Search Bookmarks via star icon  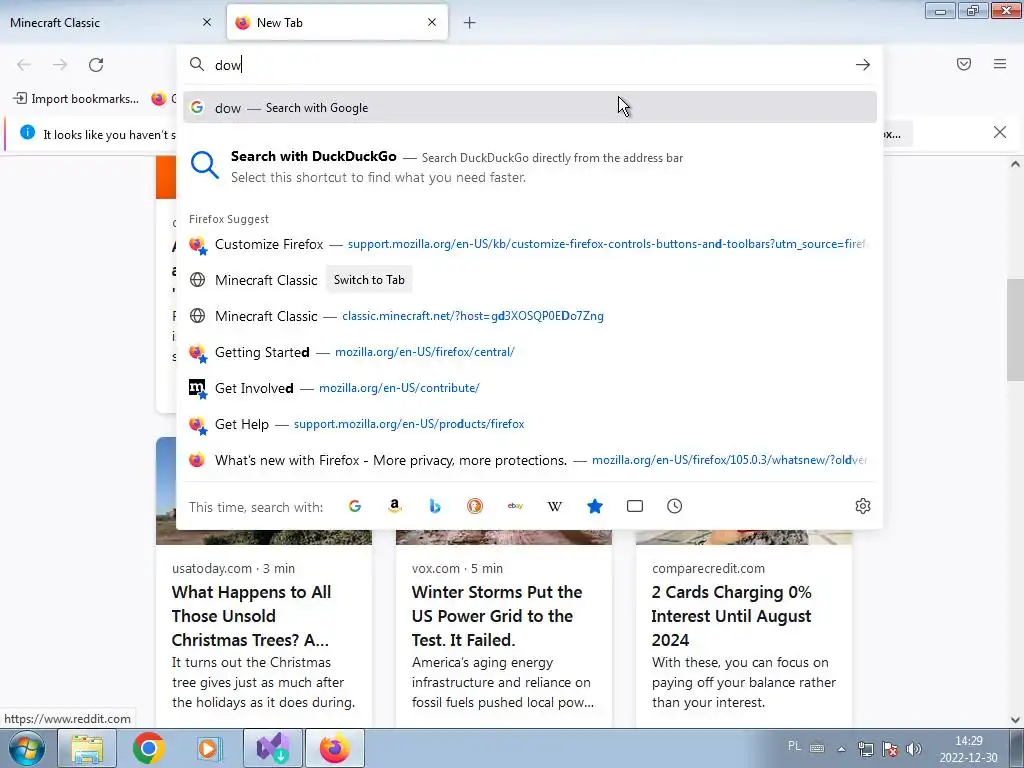595,506
